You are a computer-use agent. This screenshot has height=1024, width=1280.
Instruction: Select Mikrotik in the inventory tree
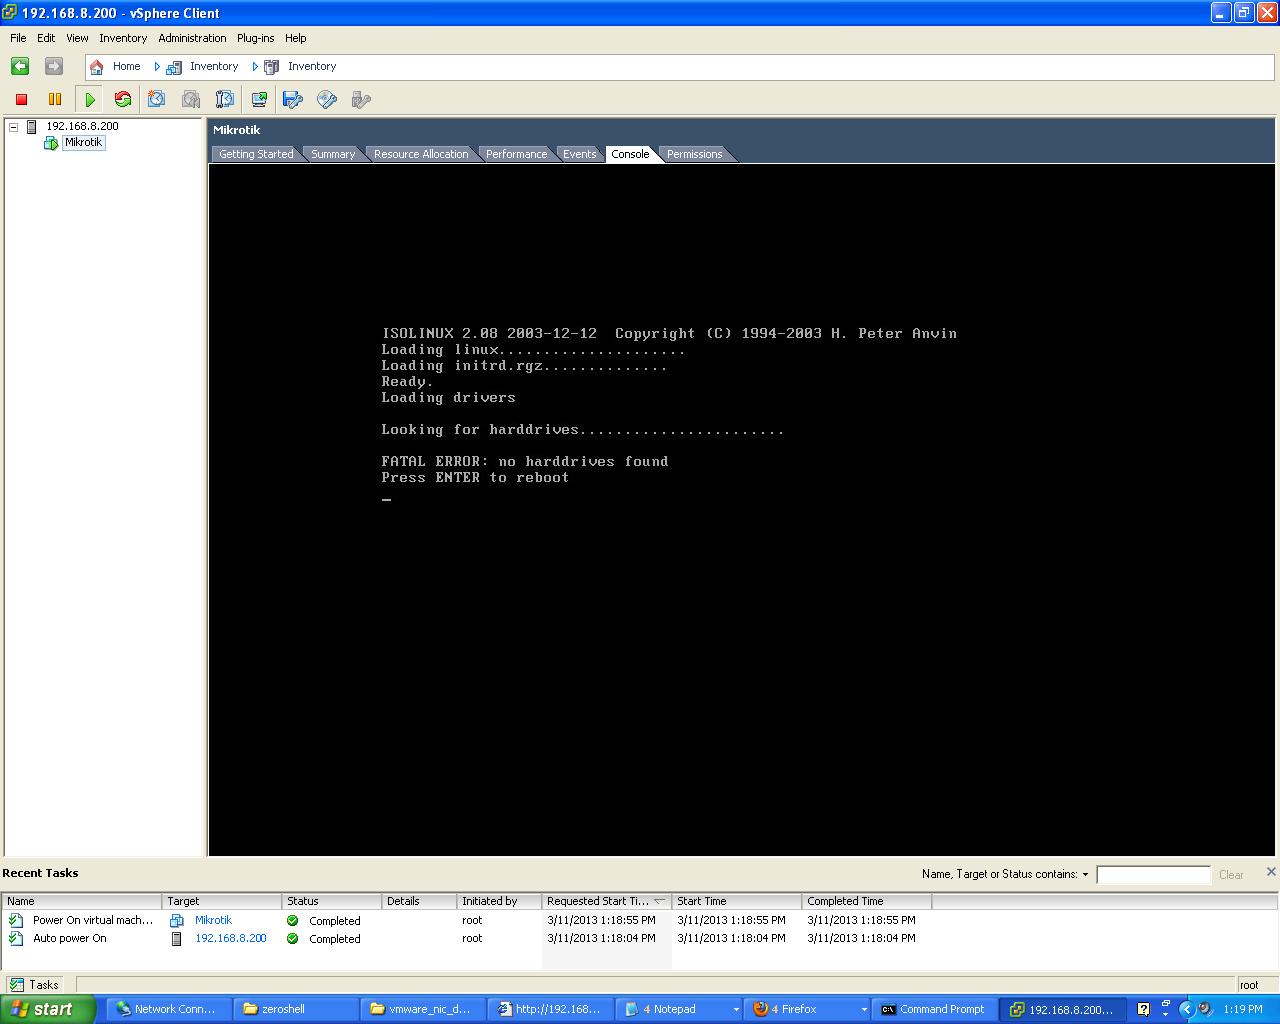tap(83, 143)
